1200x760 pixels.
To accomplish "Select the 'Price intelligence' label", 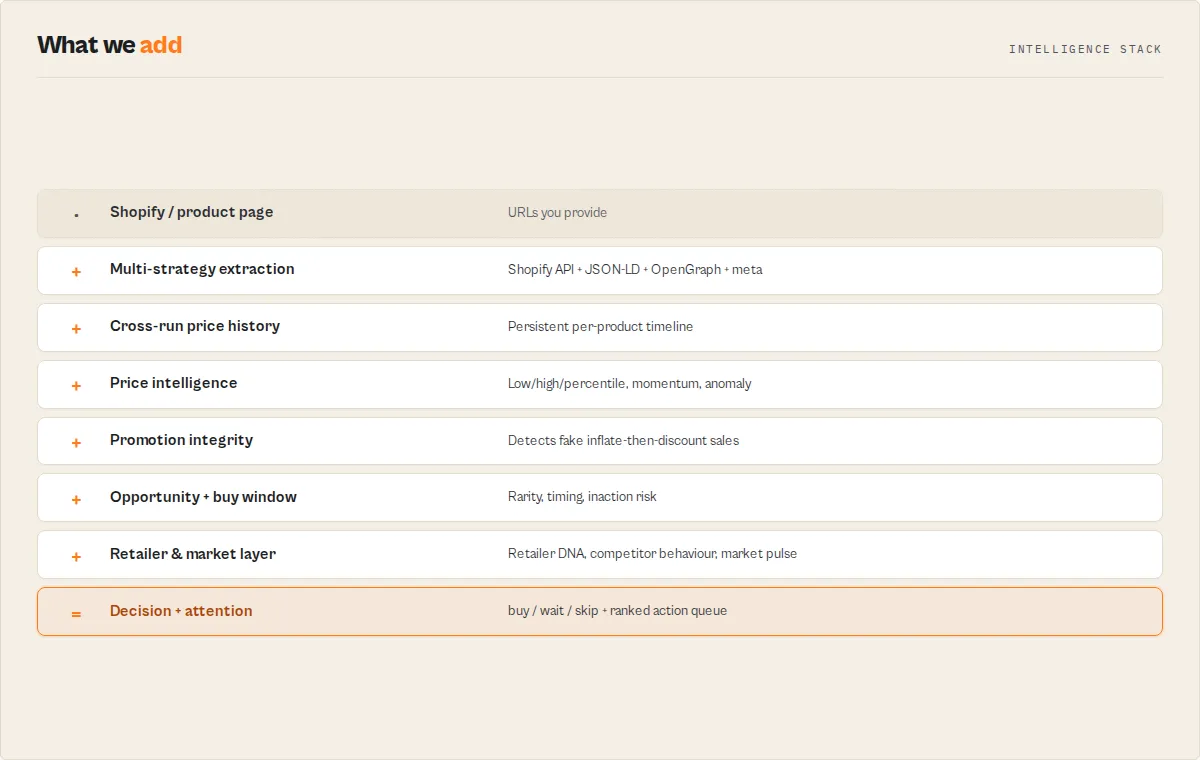I will [x=174, y=383].
